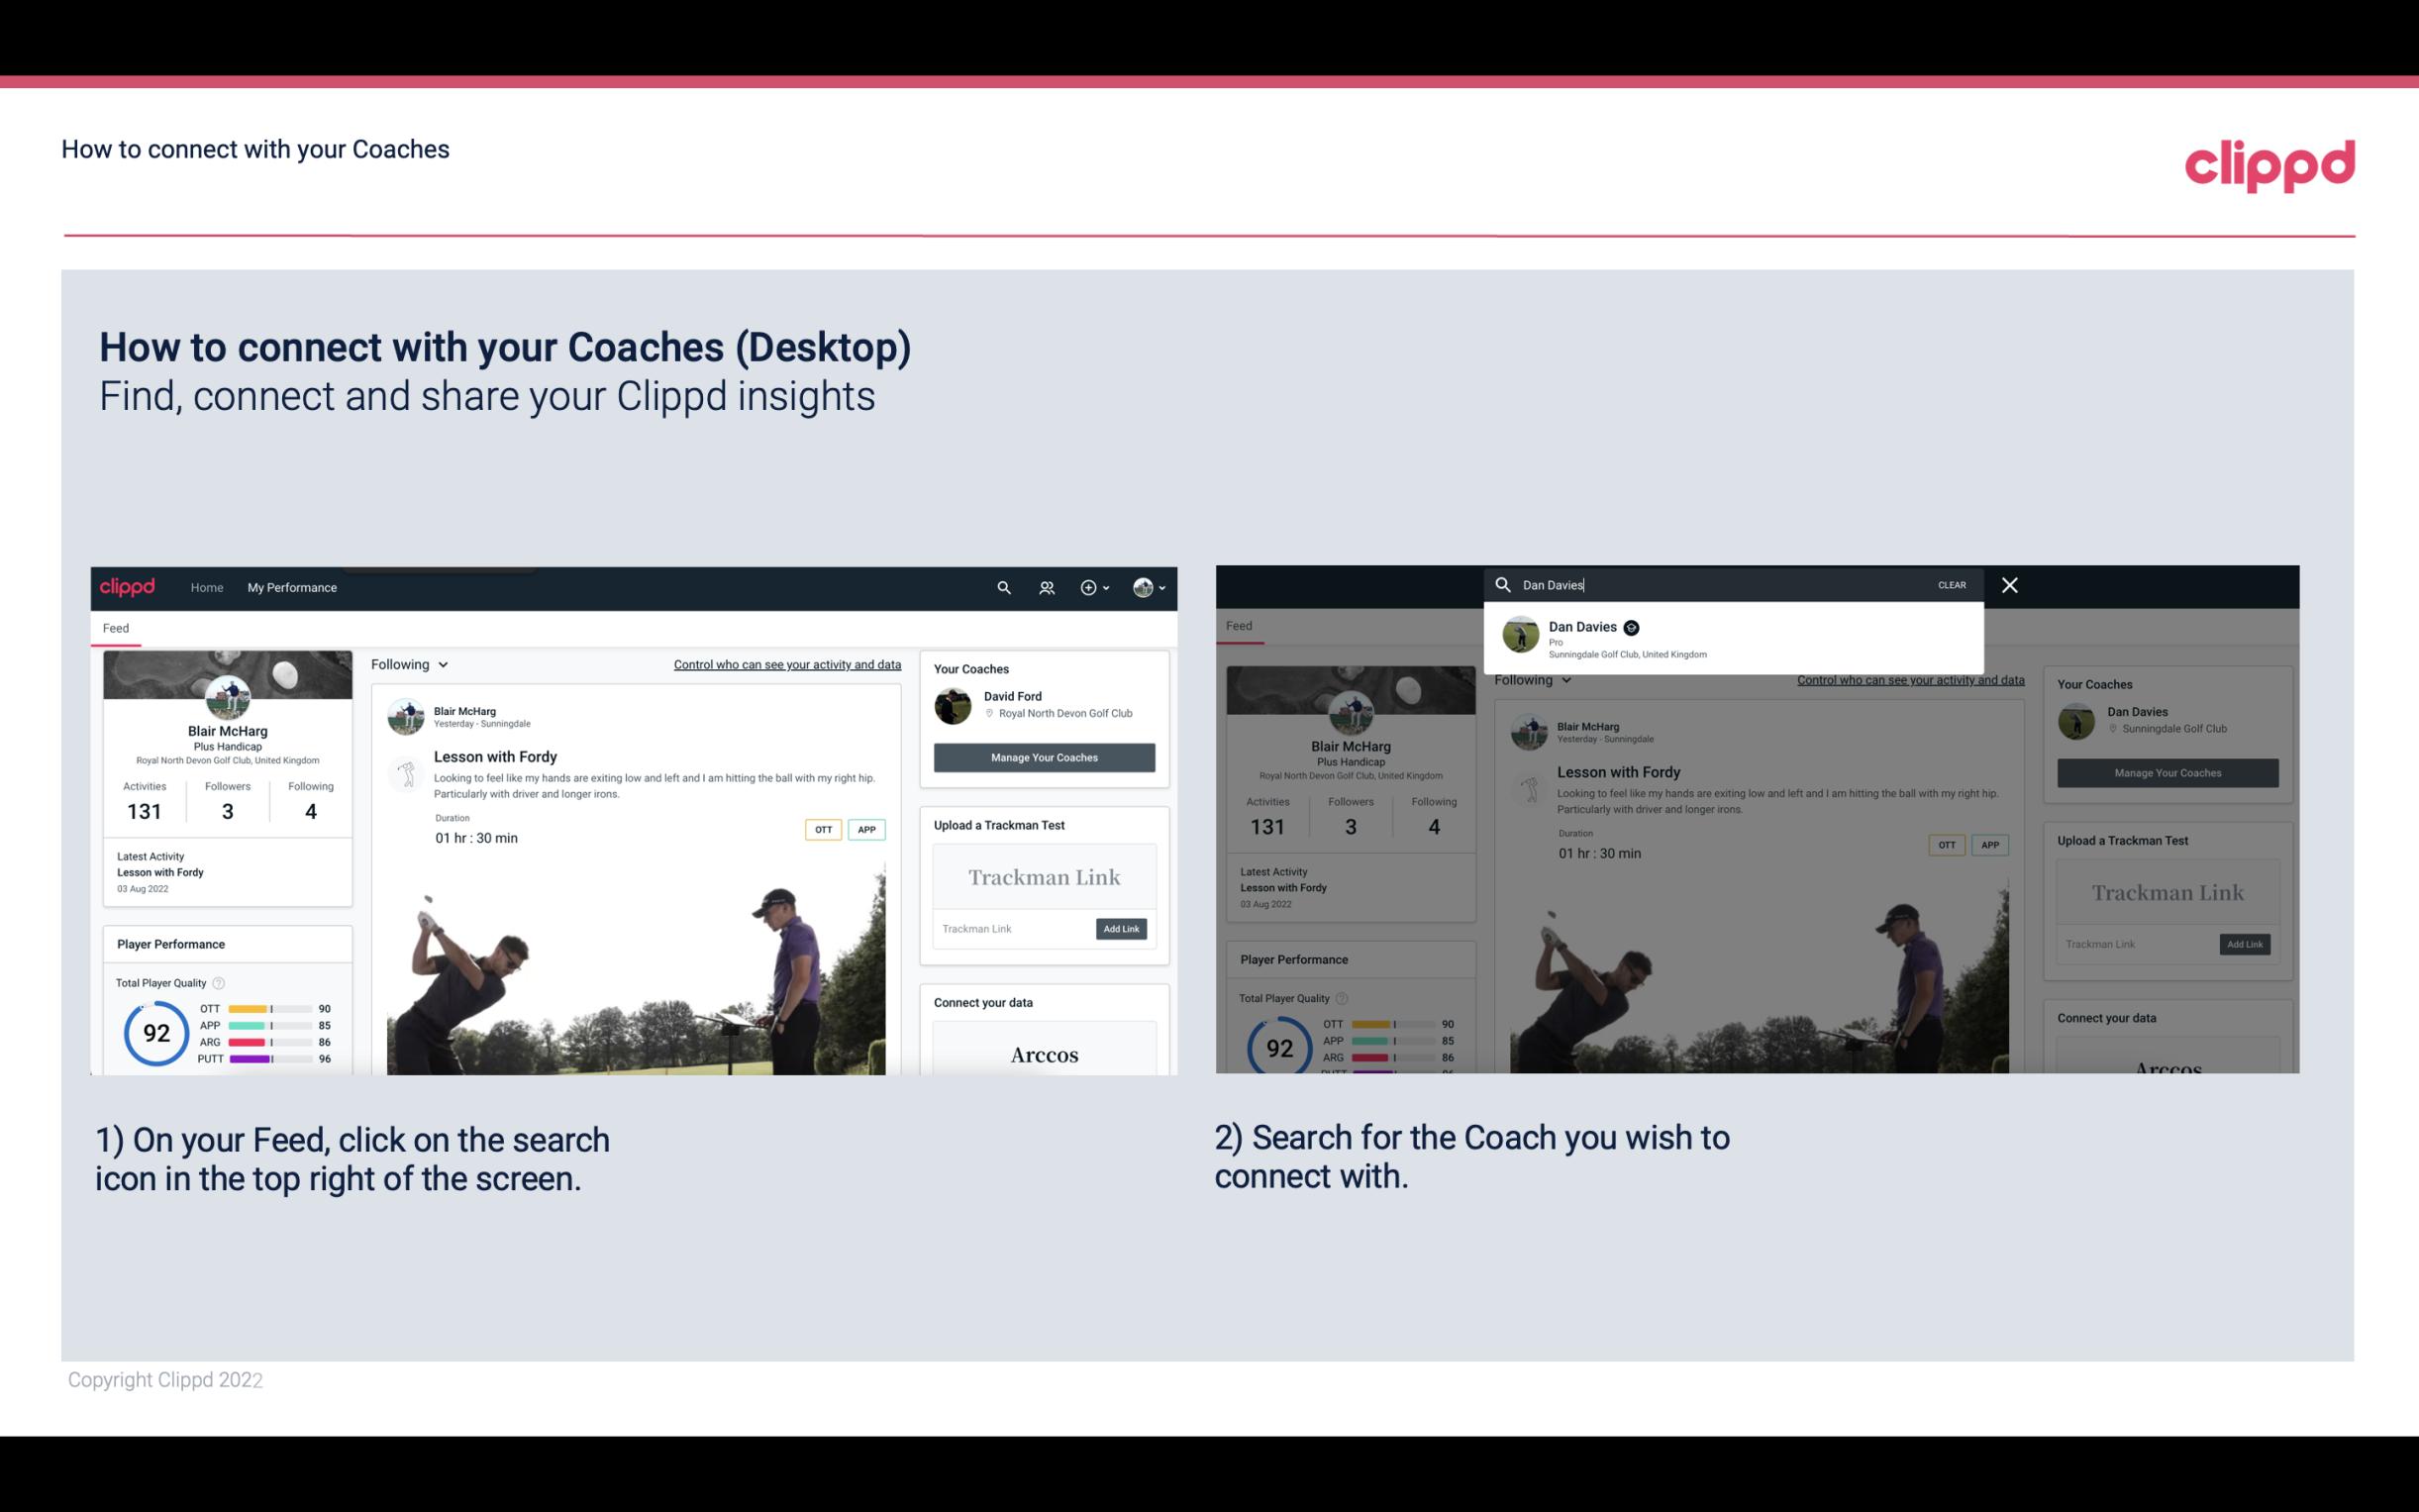Click the Dan Davies profile search result icon
The height and width of the screenshot is (1512, 2419).
coord(1519,636)
